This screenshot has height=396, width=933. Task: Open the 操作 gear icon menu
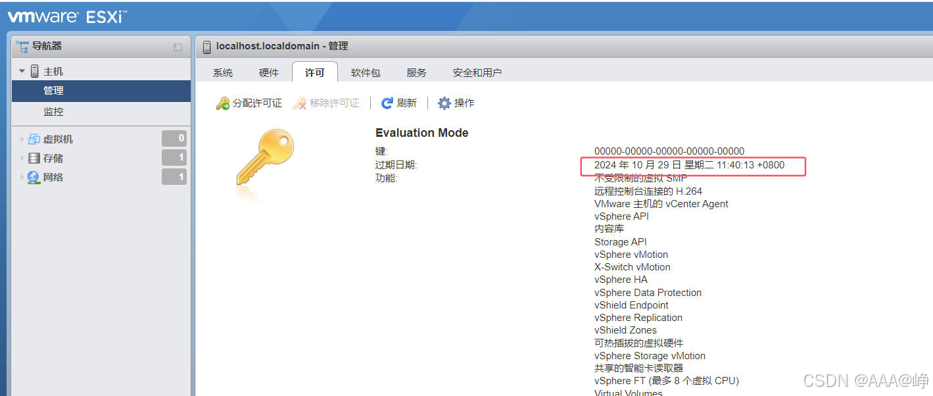tap(444, 103)
